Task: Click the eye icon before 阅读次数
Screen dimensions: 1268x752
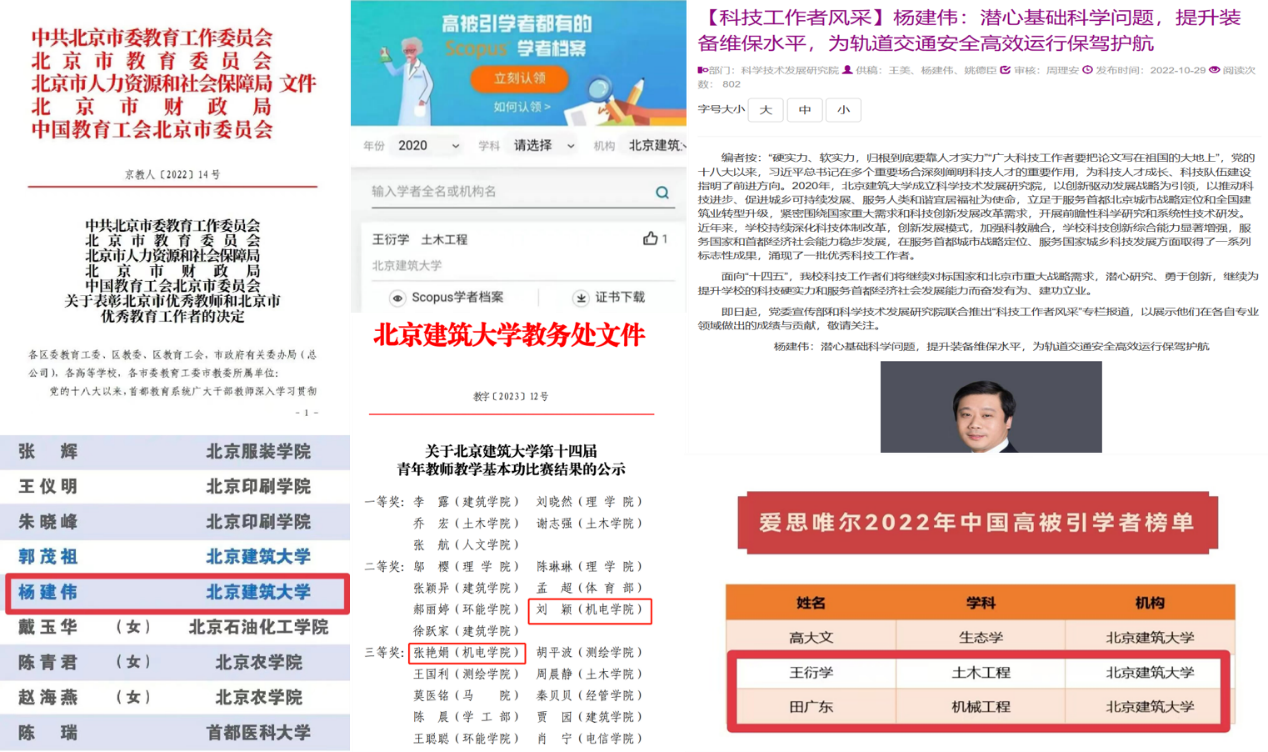Action: tap(1214, 70)
